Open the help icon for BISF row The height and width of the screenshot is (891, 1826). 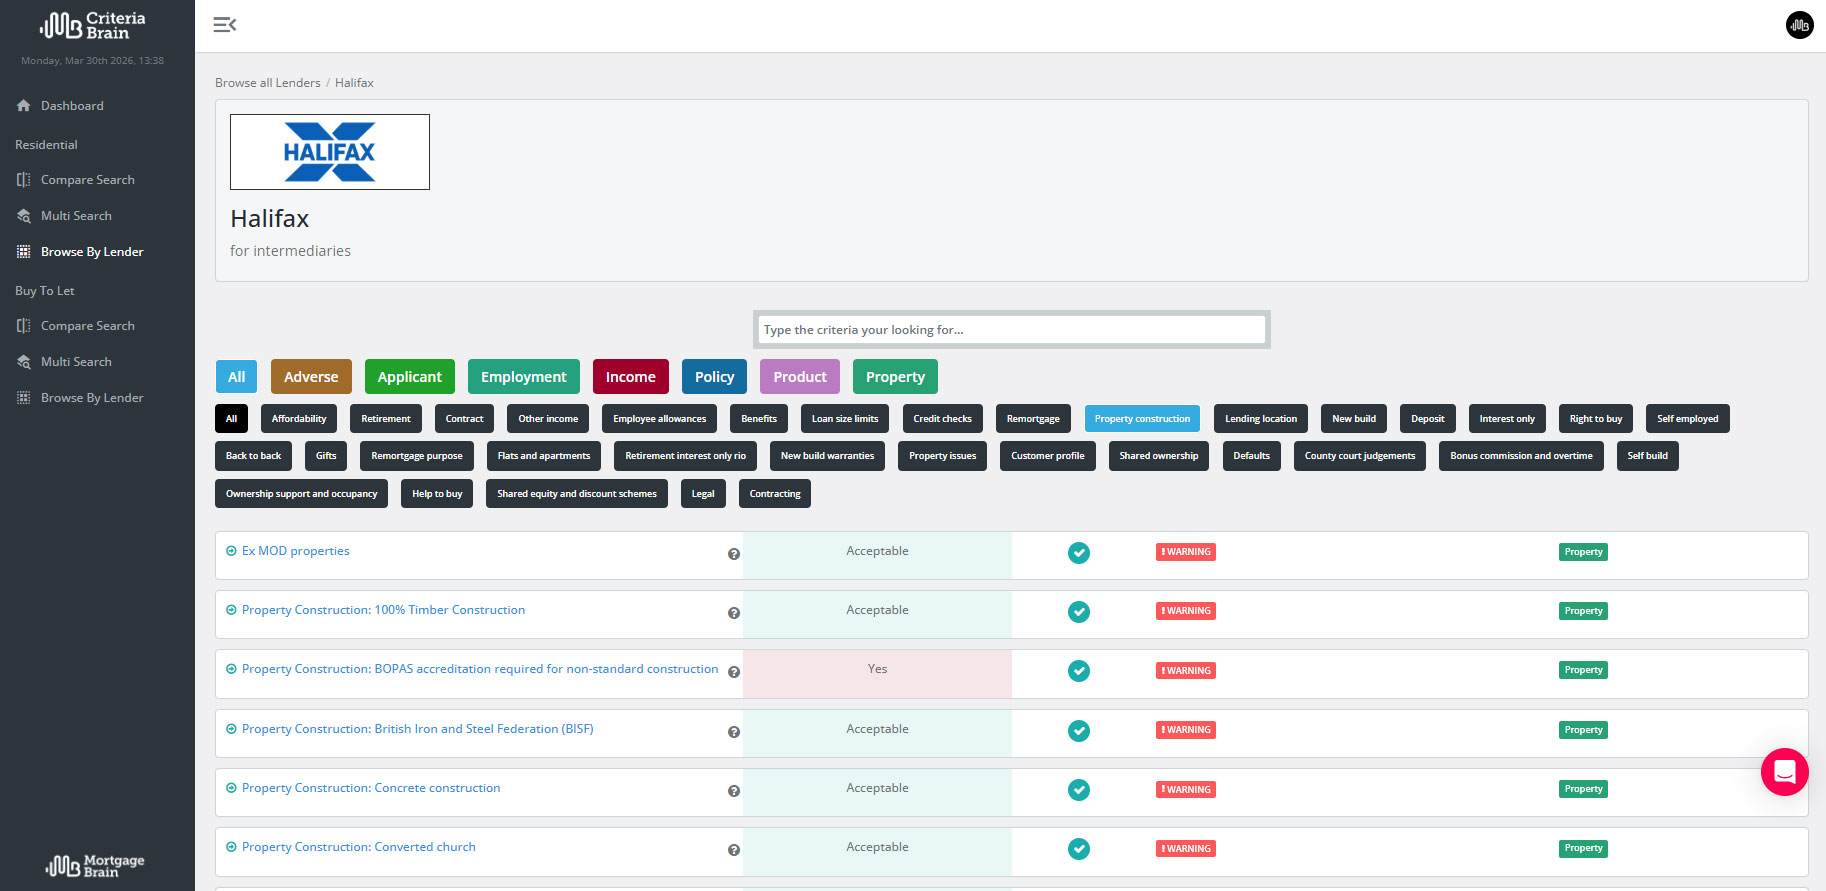[x=734, y=732]
